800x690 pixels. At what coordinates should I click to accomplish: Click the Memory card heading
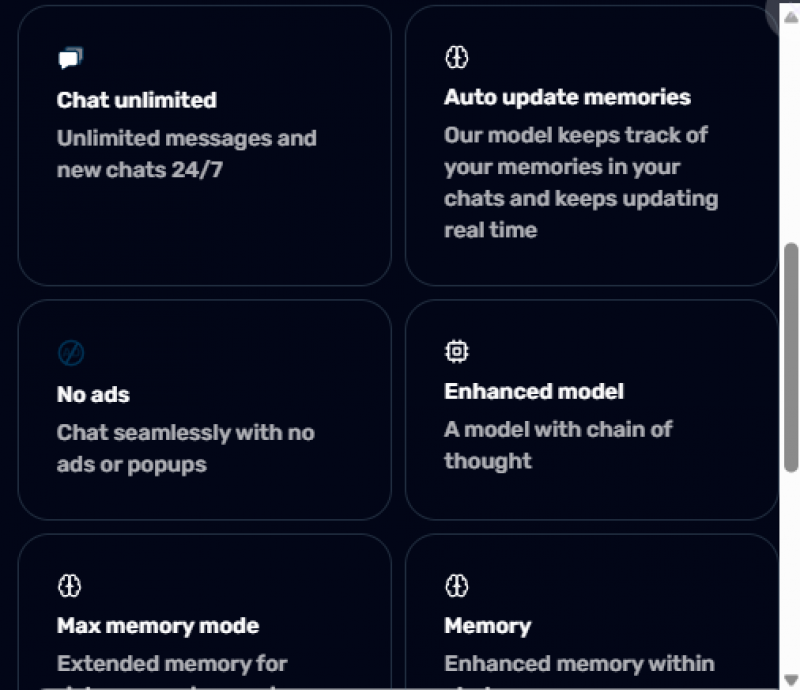(487, 626)
